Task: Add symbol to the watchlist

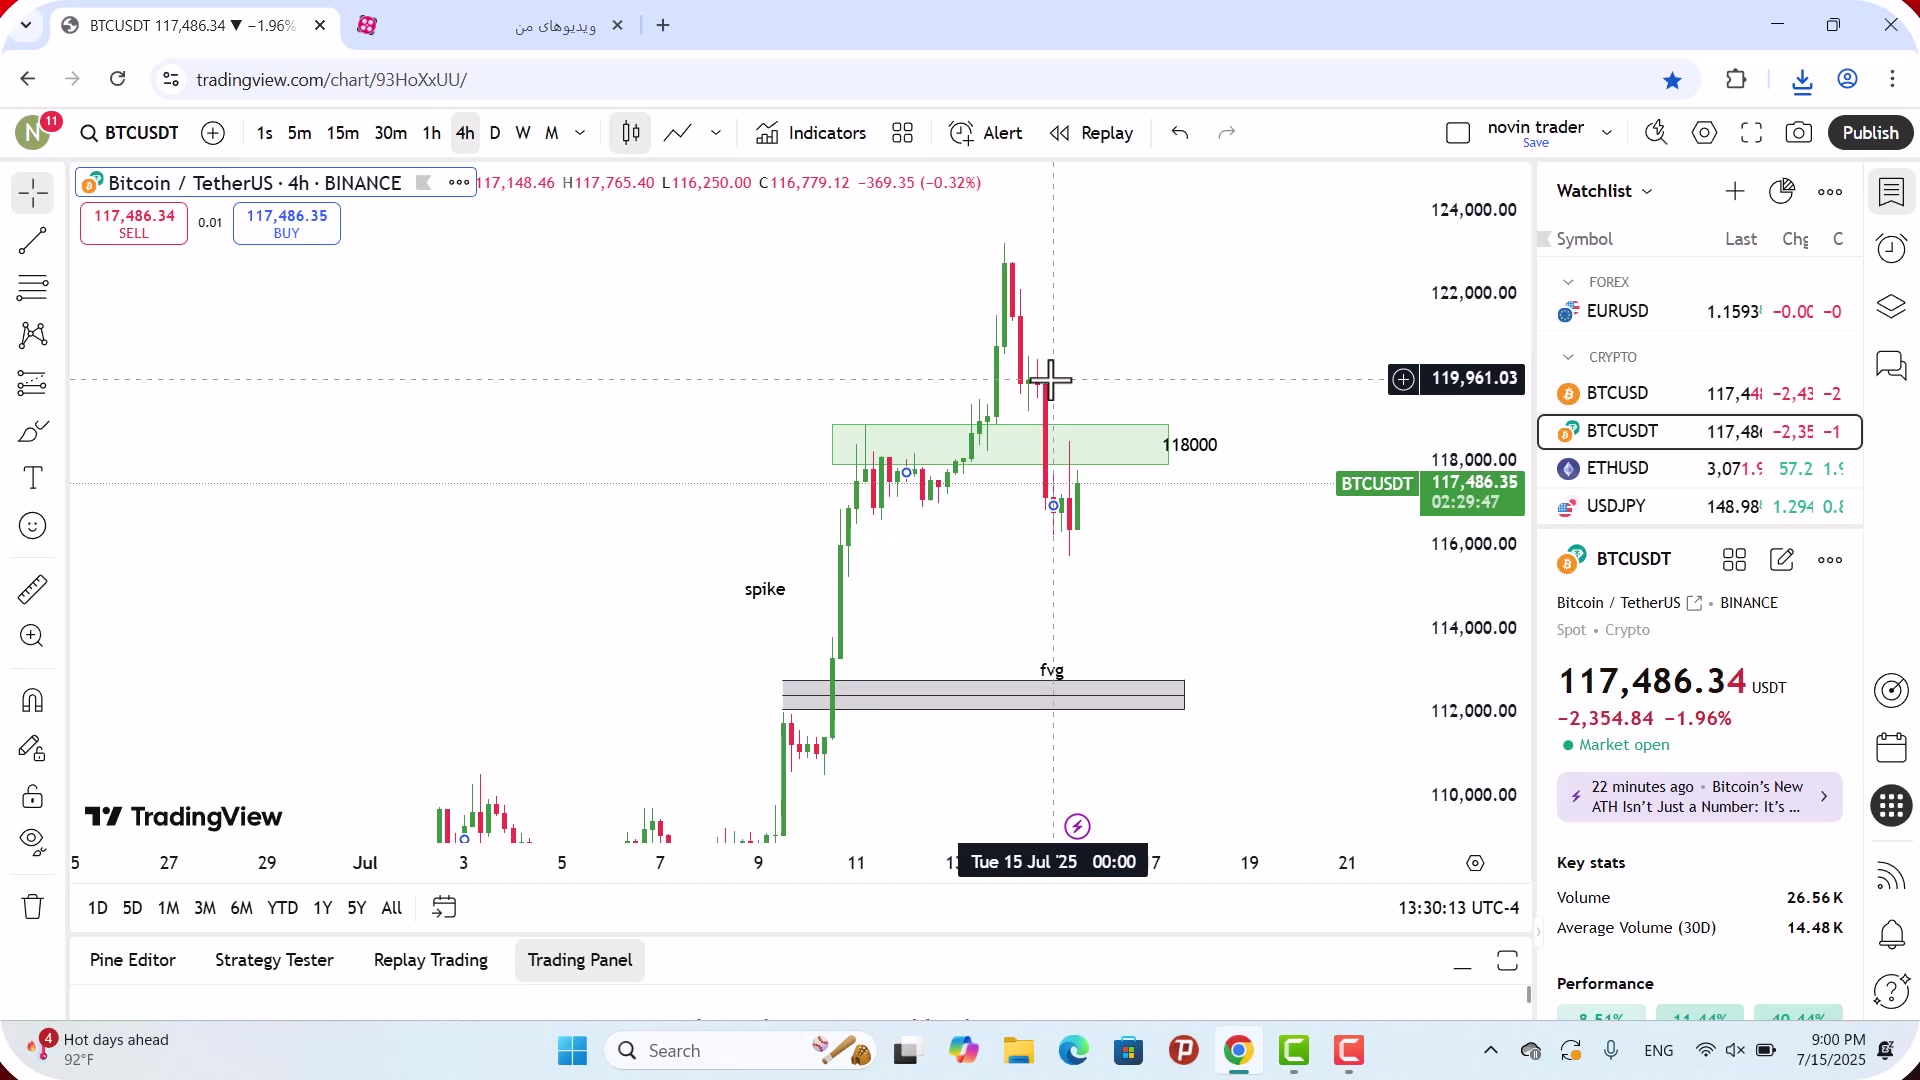Action: pos(1735,191)
